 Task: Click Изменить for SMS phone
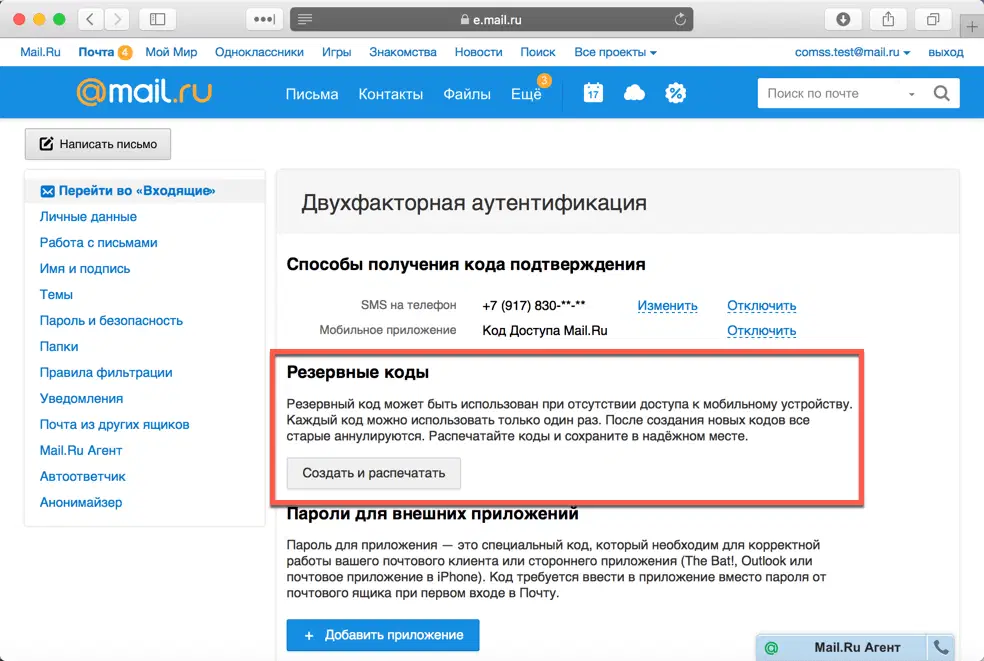click(667, 306)
